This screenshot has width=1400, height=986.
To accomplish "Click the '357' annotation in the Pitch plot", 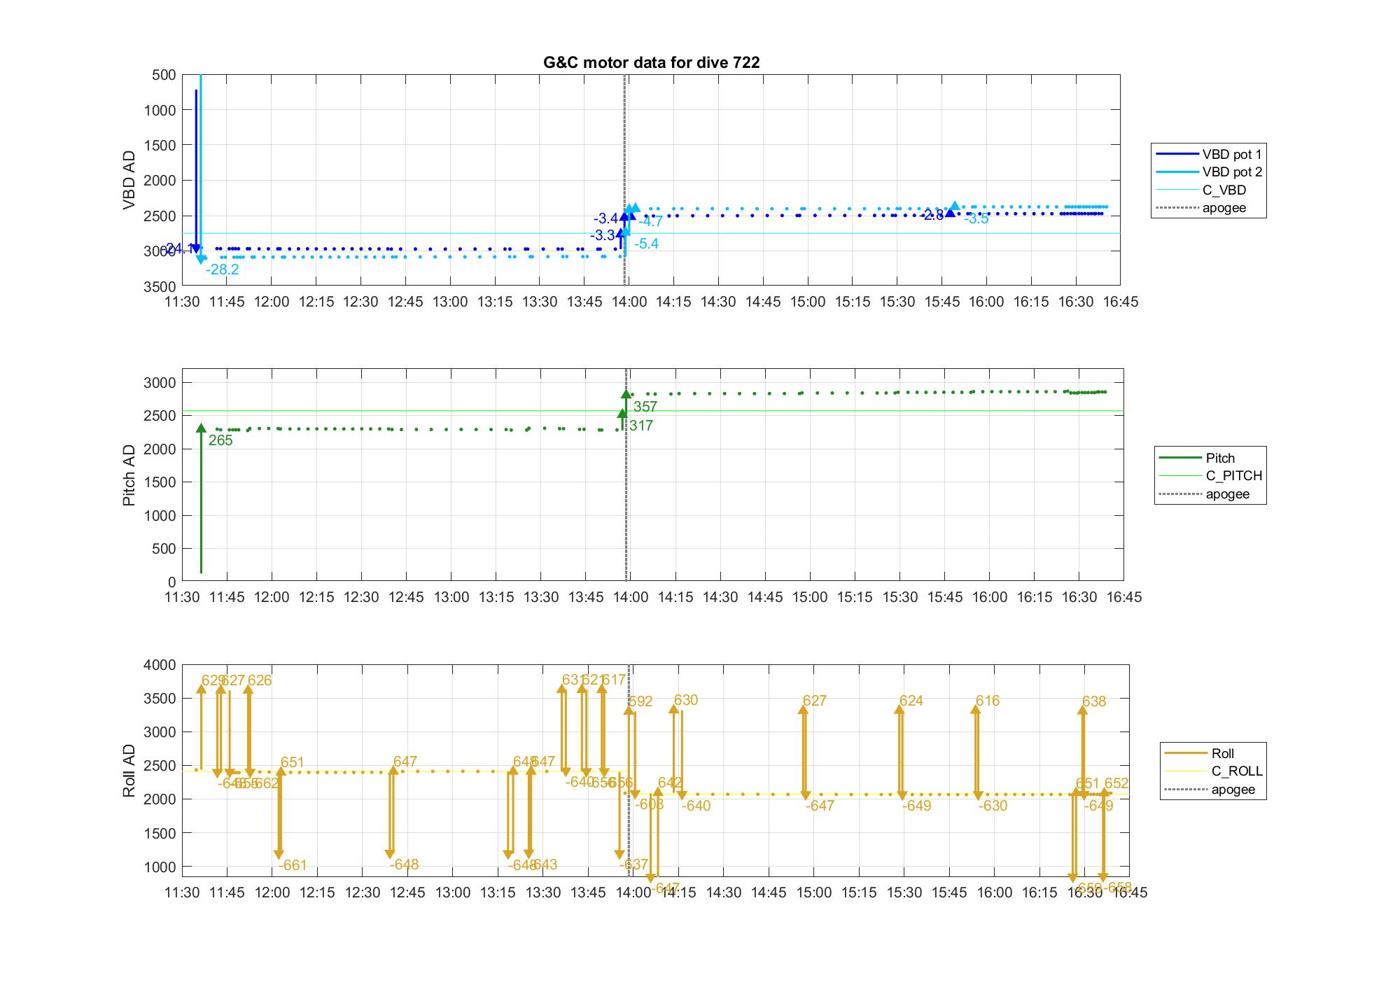I will click(x=645, y=407).
